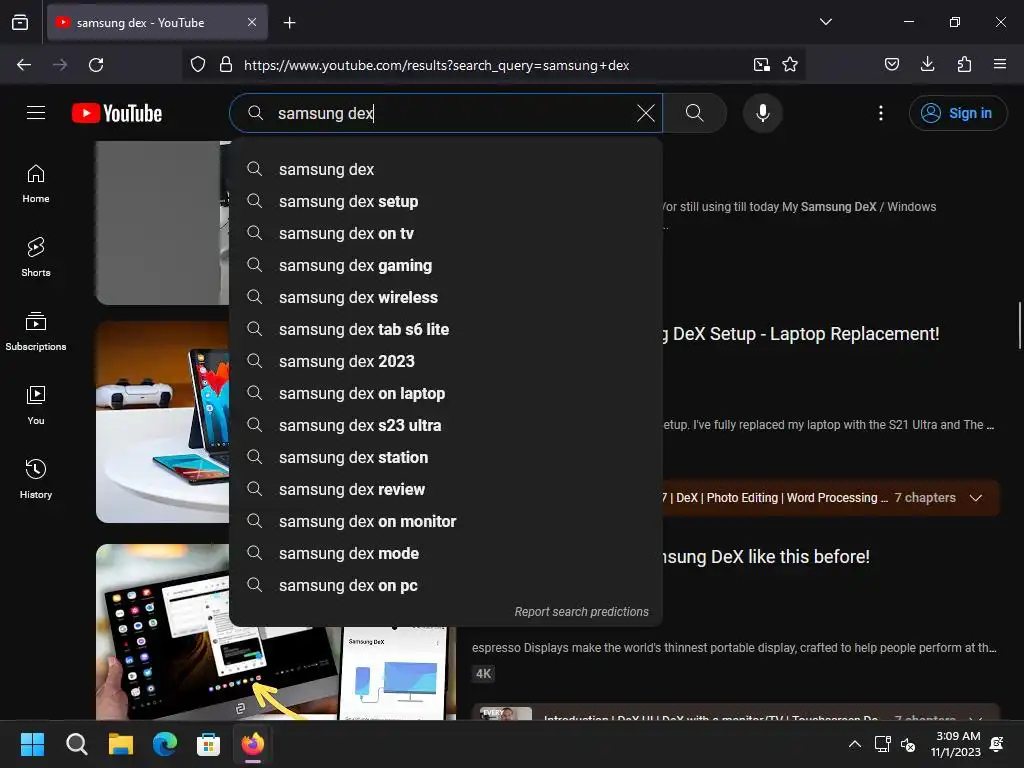Screen dimensions: 1024x768
Task: Open the tablet and controller video thumbnail
Action: point(163,422)
